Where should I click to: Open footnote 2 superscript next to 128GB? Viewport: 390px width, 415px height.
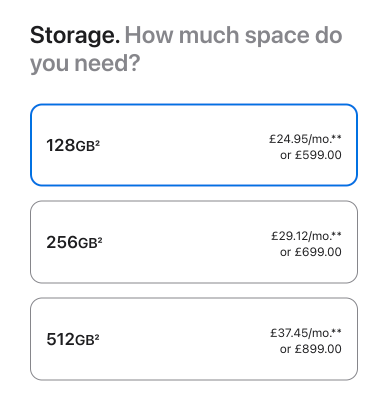coord(98,142)
